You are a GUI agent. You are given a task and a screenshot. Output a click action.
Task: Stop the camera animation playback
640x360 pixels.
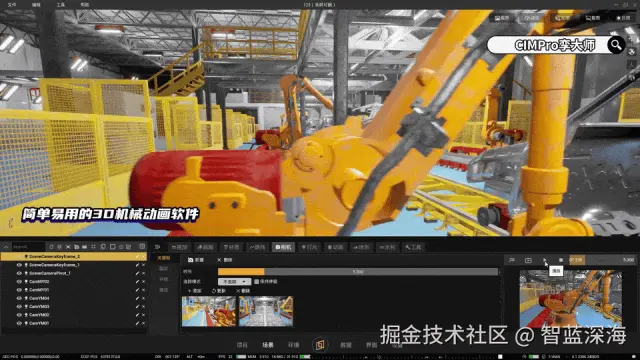click(x=561, y=260)
